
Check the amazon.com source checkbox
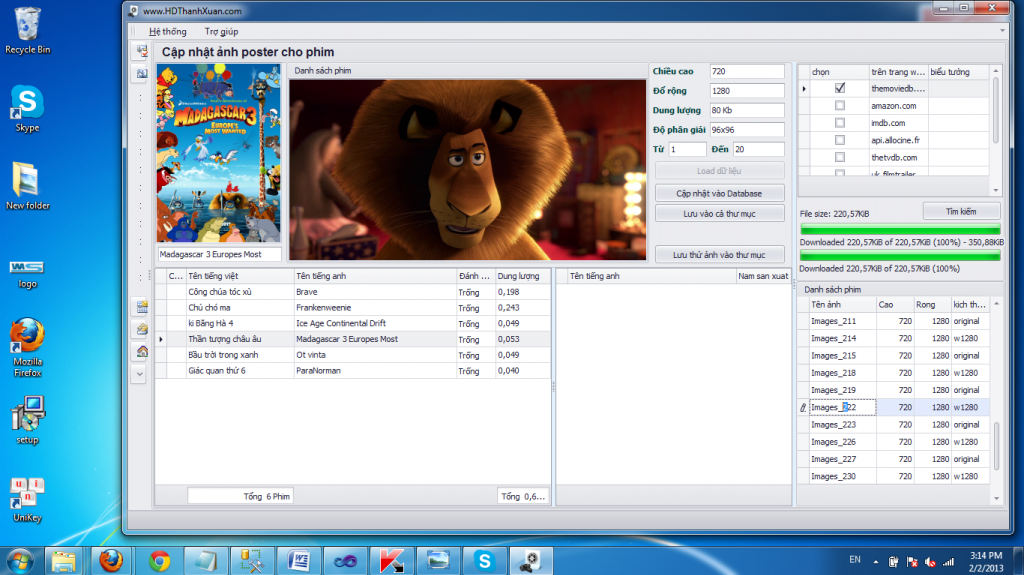pyautogui.click(x=840, y=105)
